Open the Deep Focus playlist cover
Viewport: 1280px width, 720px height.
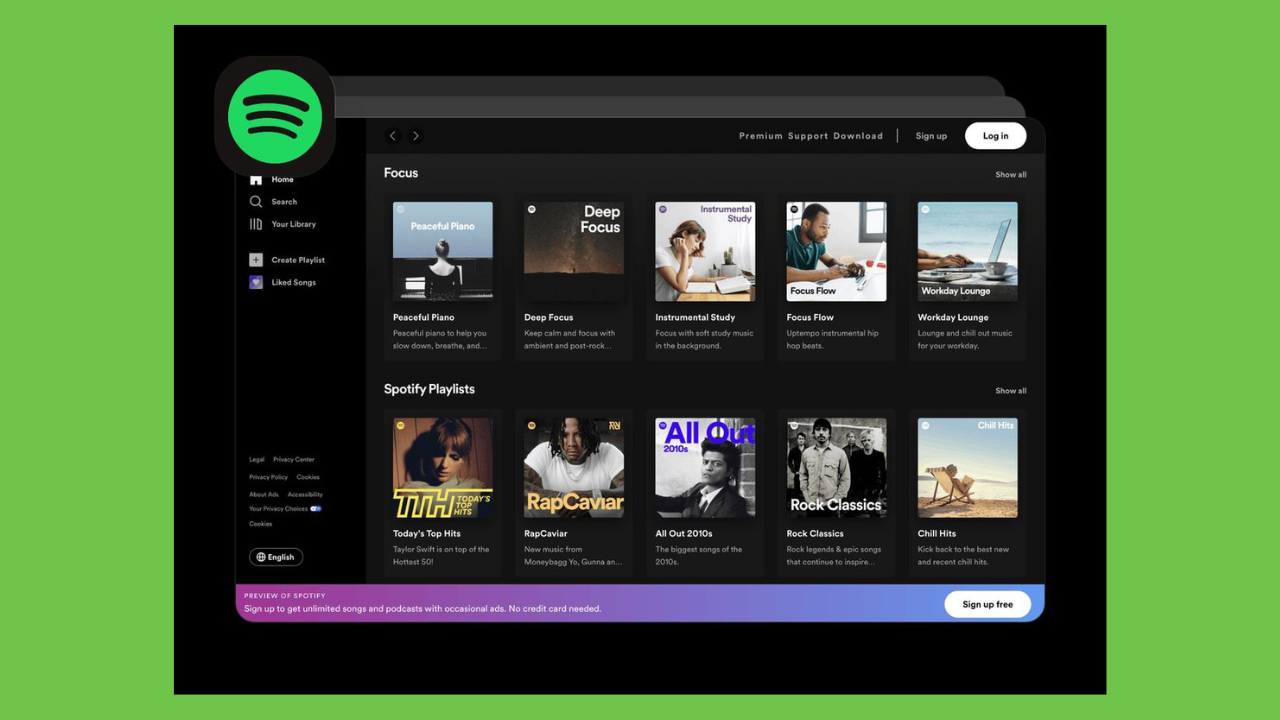(x=574, y=252)
